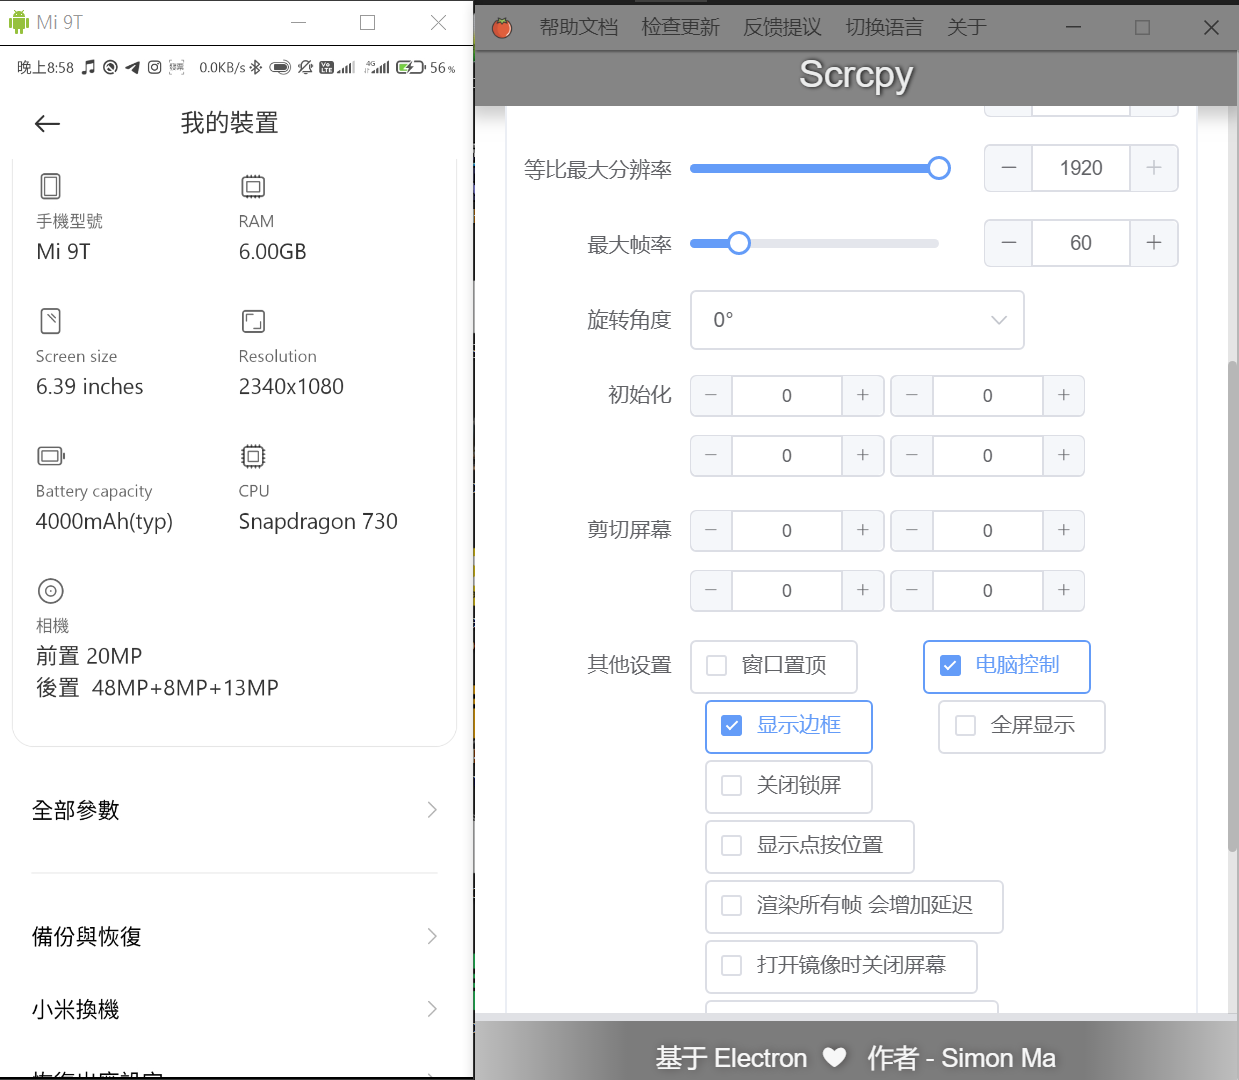Click the 基于 Electron footer text
This screenshot has width=1239, height=1080.
(731, 1057)
